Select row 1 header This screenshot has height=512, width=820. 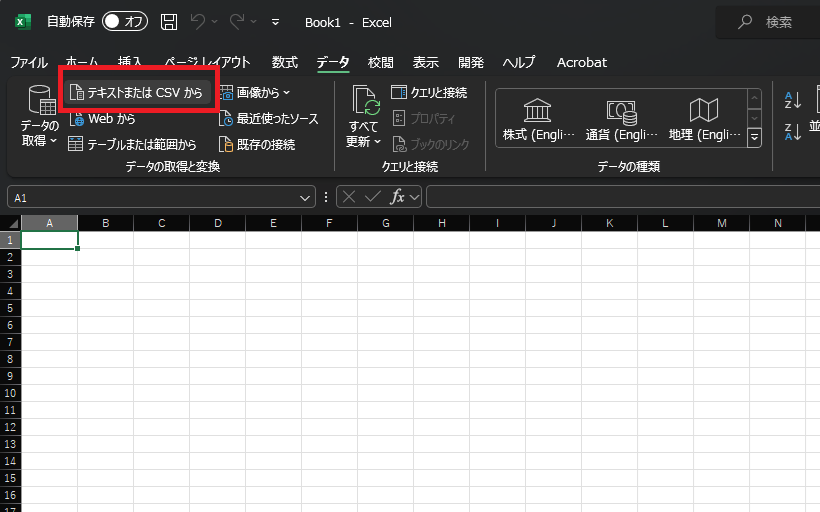tap(10, 240)
